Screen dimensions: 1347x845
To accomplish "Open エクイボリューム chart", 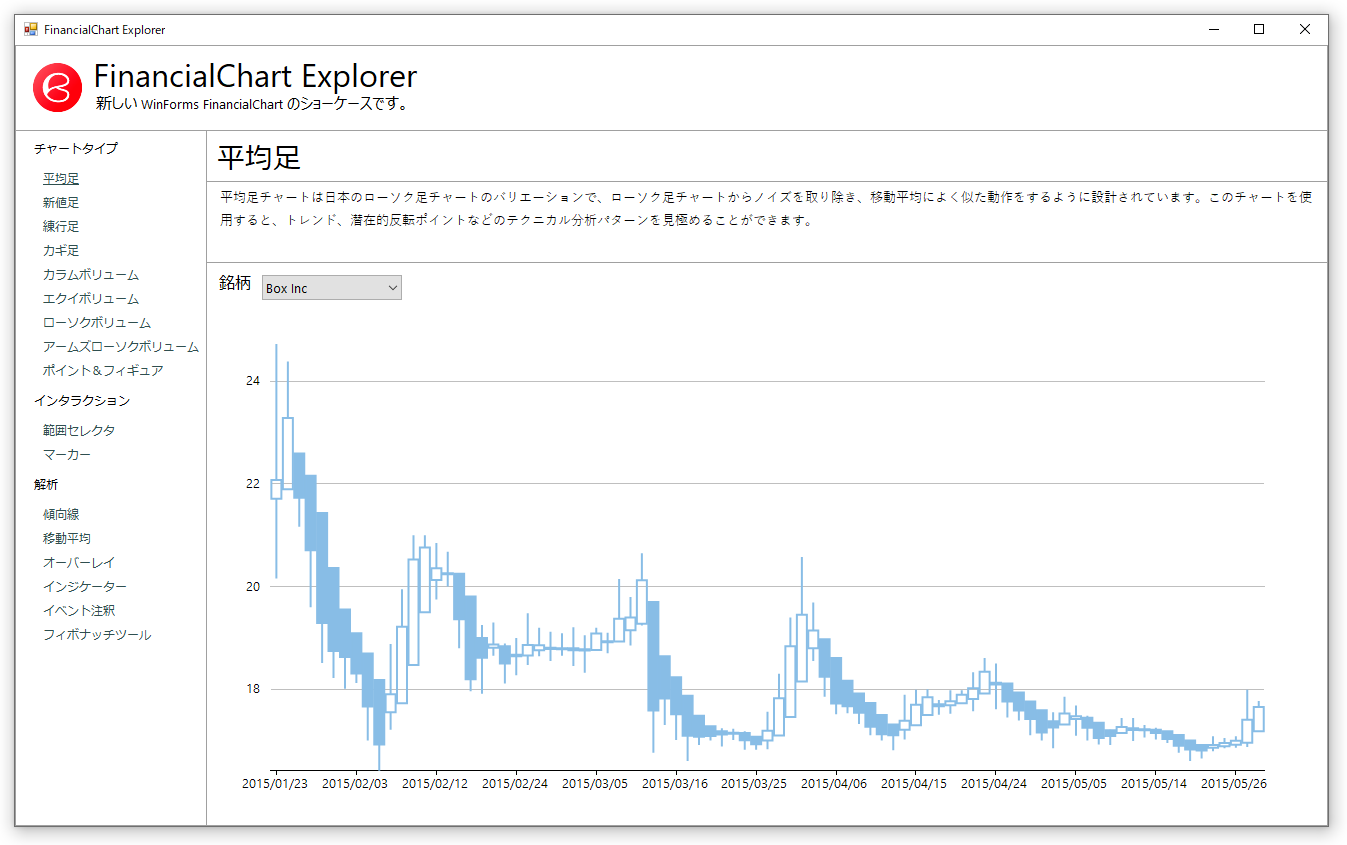I will pyautogui.click(x=91, y=299).
